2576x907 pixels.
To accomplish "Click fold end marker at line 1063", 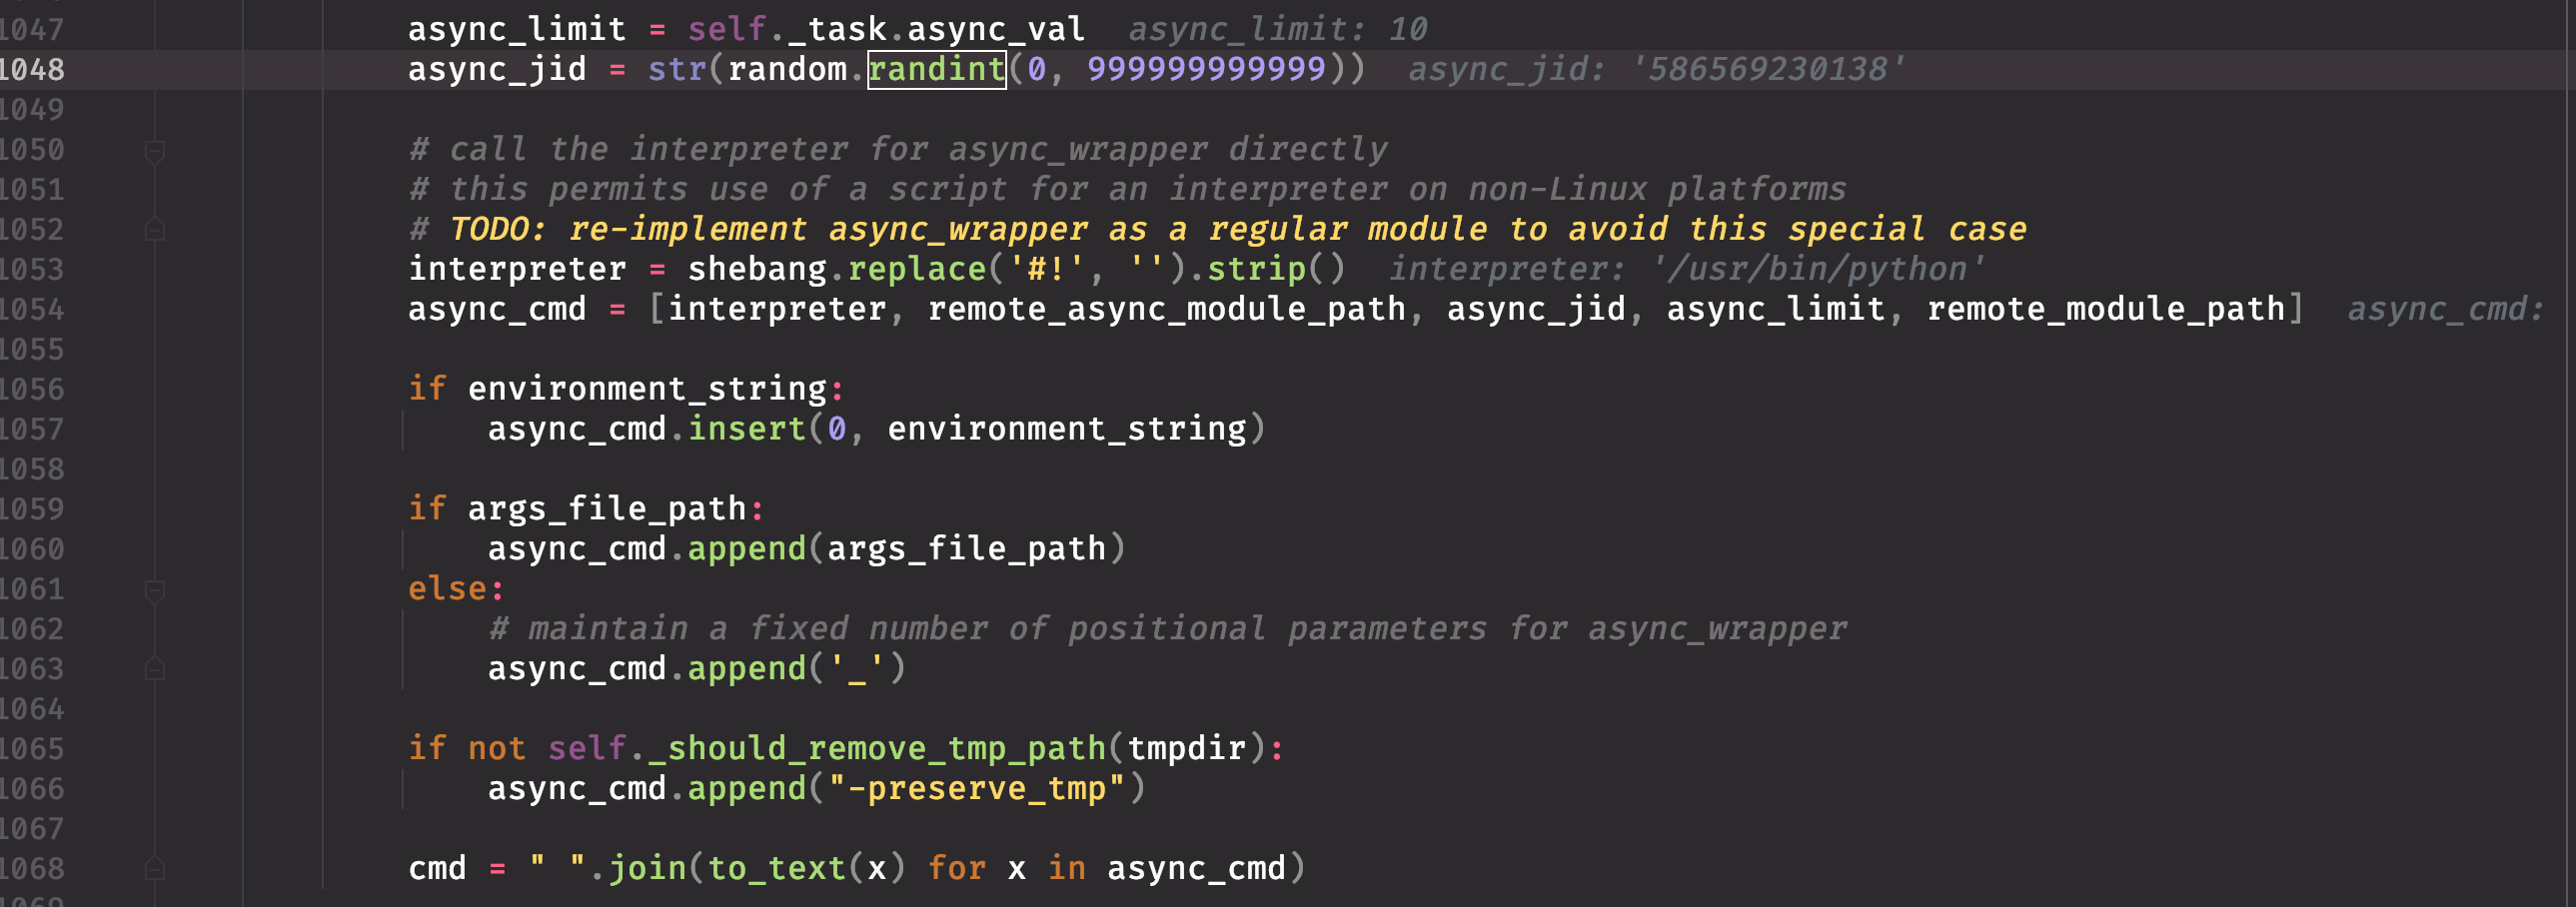I will (155, 669).
